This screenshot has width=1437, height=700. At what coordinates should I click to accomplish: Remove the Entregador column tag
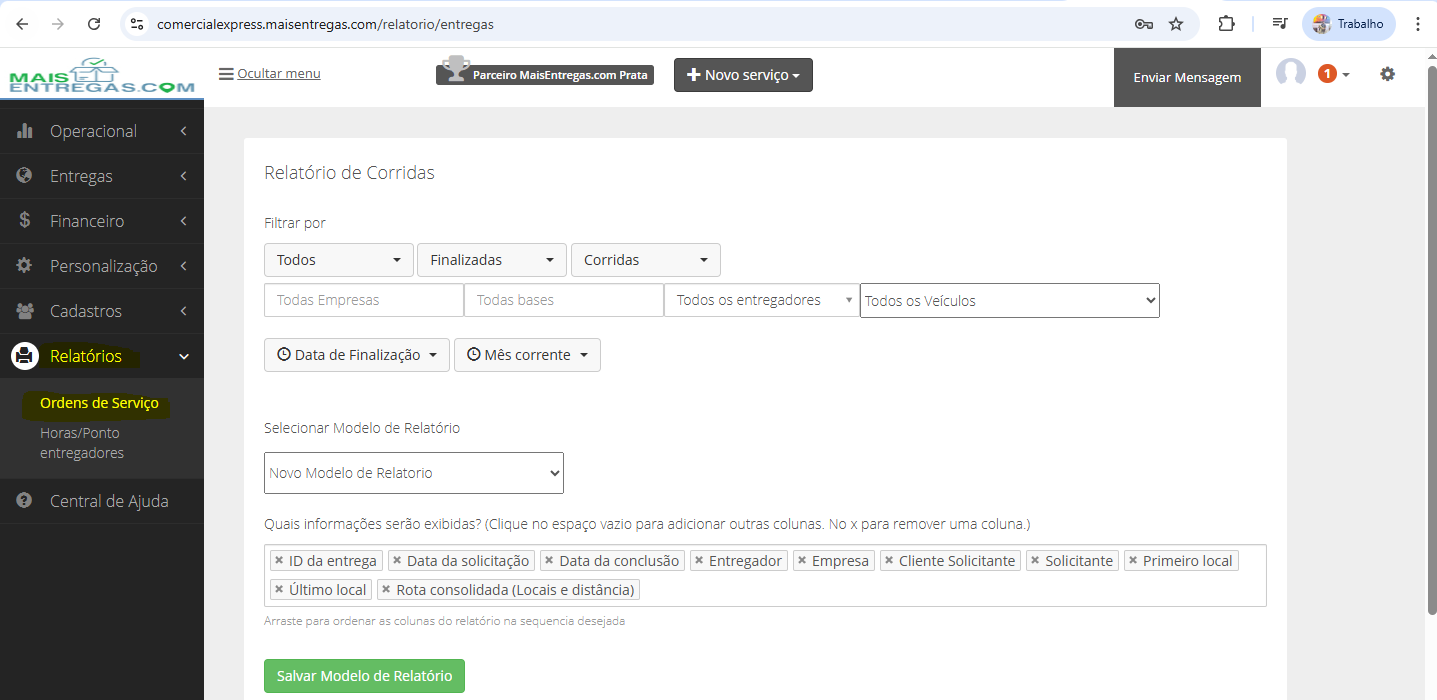point(699,561)
